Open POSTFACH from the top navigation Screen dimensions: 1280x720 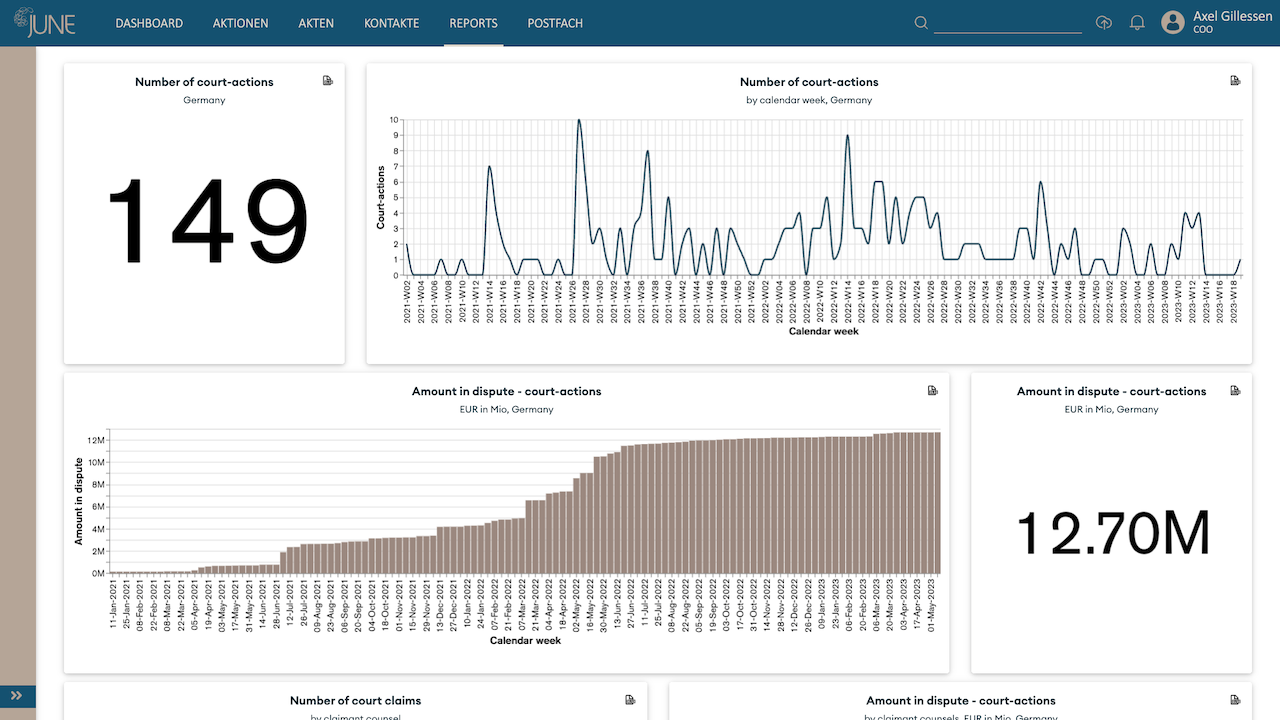pos(555,23)
